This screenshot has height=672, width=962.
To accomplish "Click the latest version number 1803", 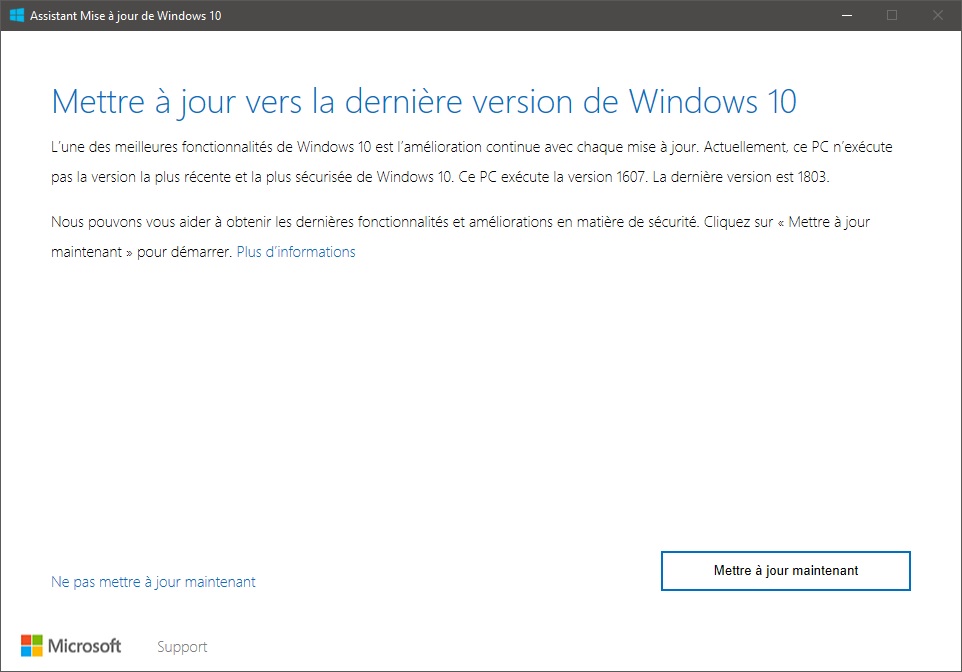I will [812, 177].
